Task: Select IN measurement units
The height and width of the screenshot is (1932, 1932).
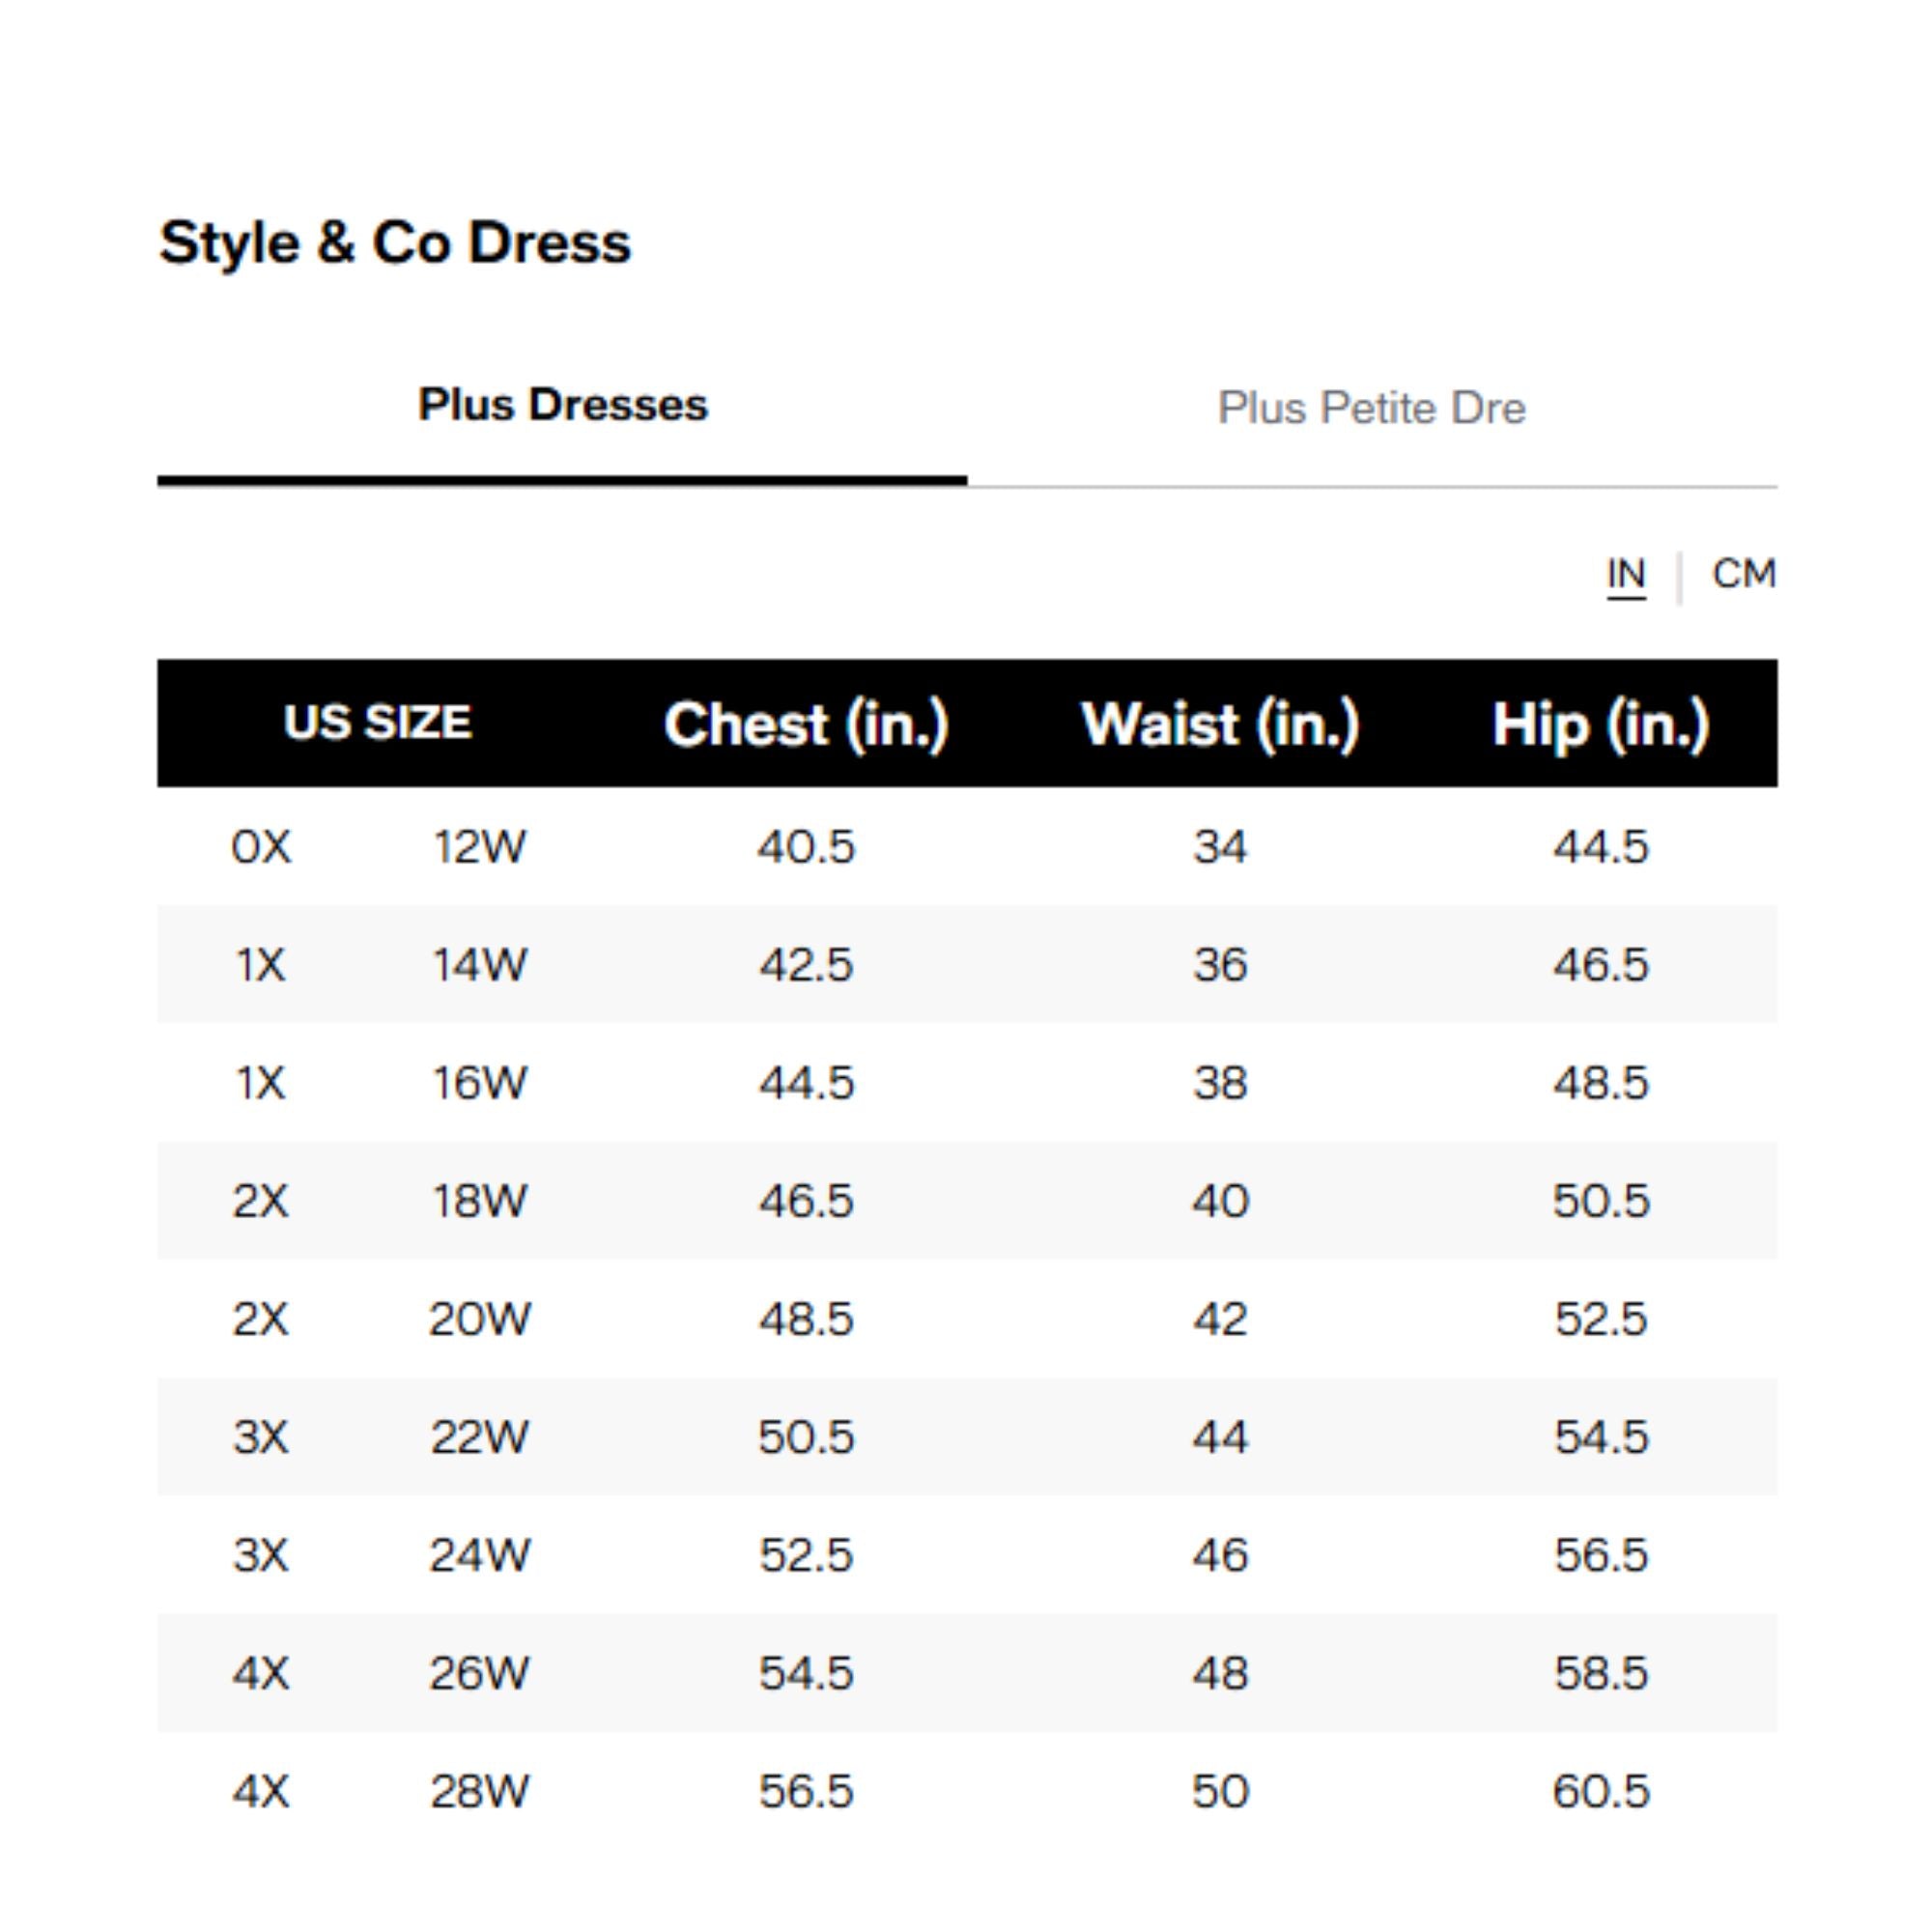Action: pyautogui.click(x=1625, y=574)
